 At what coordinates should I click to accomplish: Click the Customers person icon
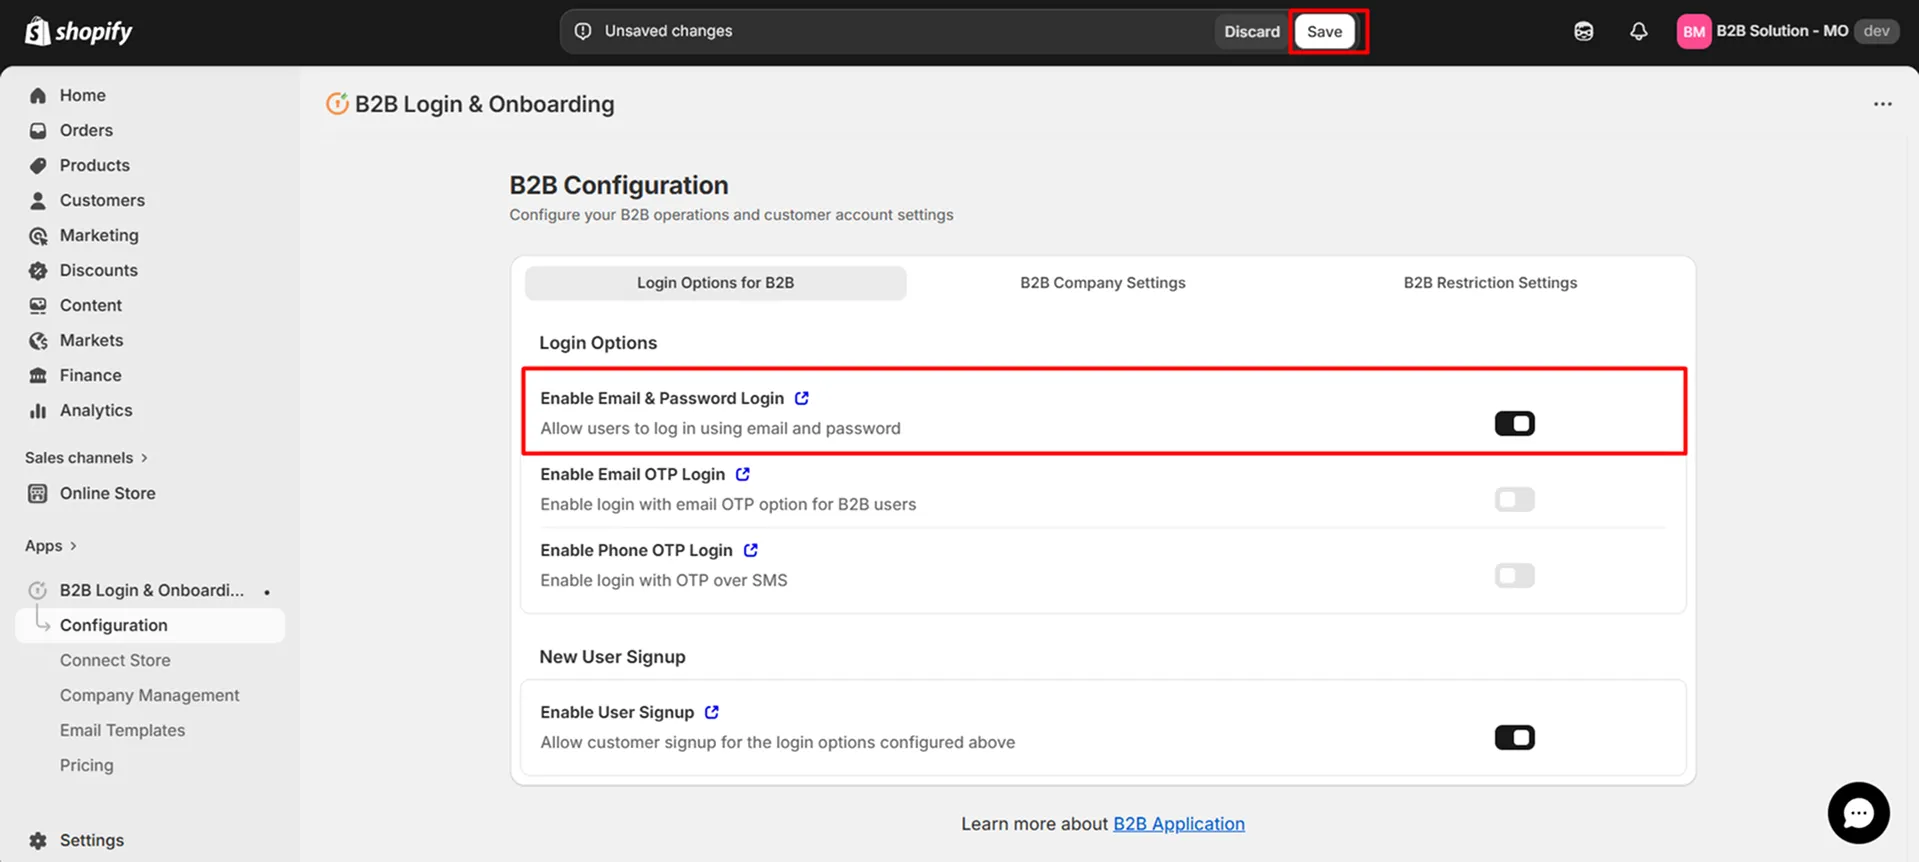click(x=38, y=200)
